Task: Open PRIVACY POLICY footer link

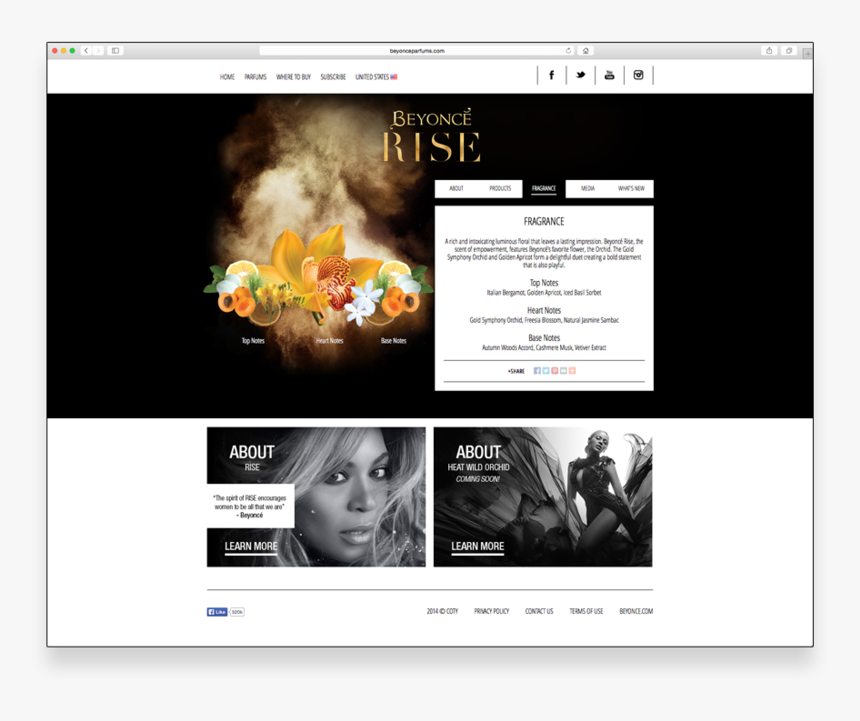Action: click(x=491, y=611)
